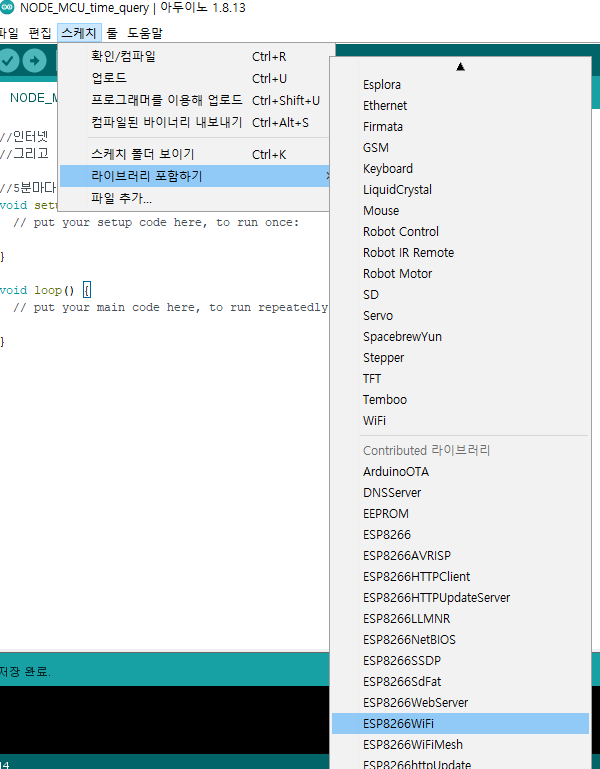This screenshot has height=769, width=600.
Task: Include the Keyboard library
Action: pos(460,169)
